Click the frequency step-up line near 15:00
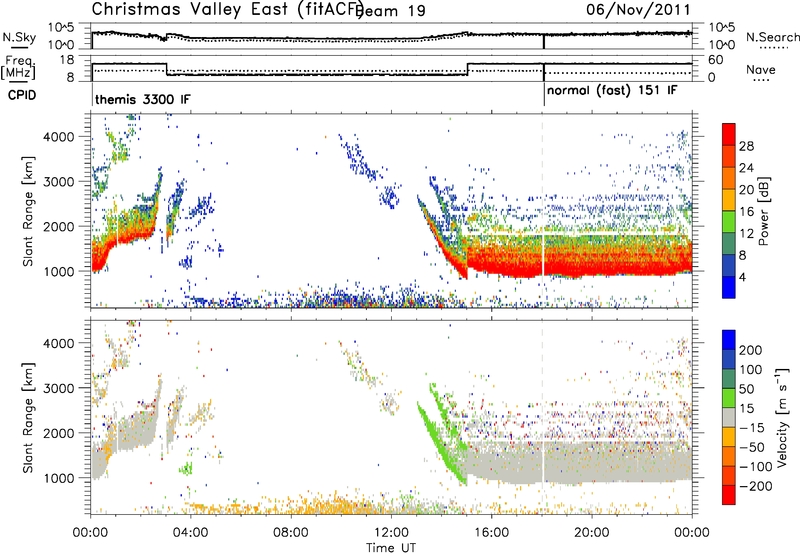800x554 pixels. [467, 69]
